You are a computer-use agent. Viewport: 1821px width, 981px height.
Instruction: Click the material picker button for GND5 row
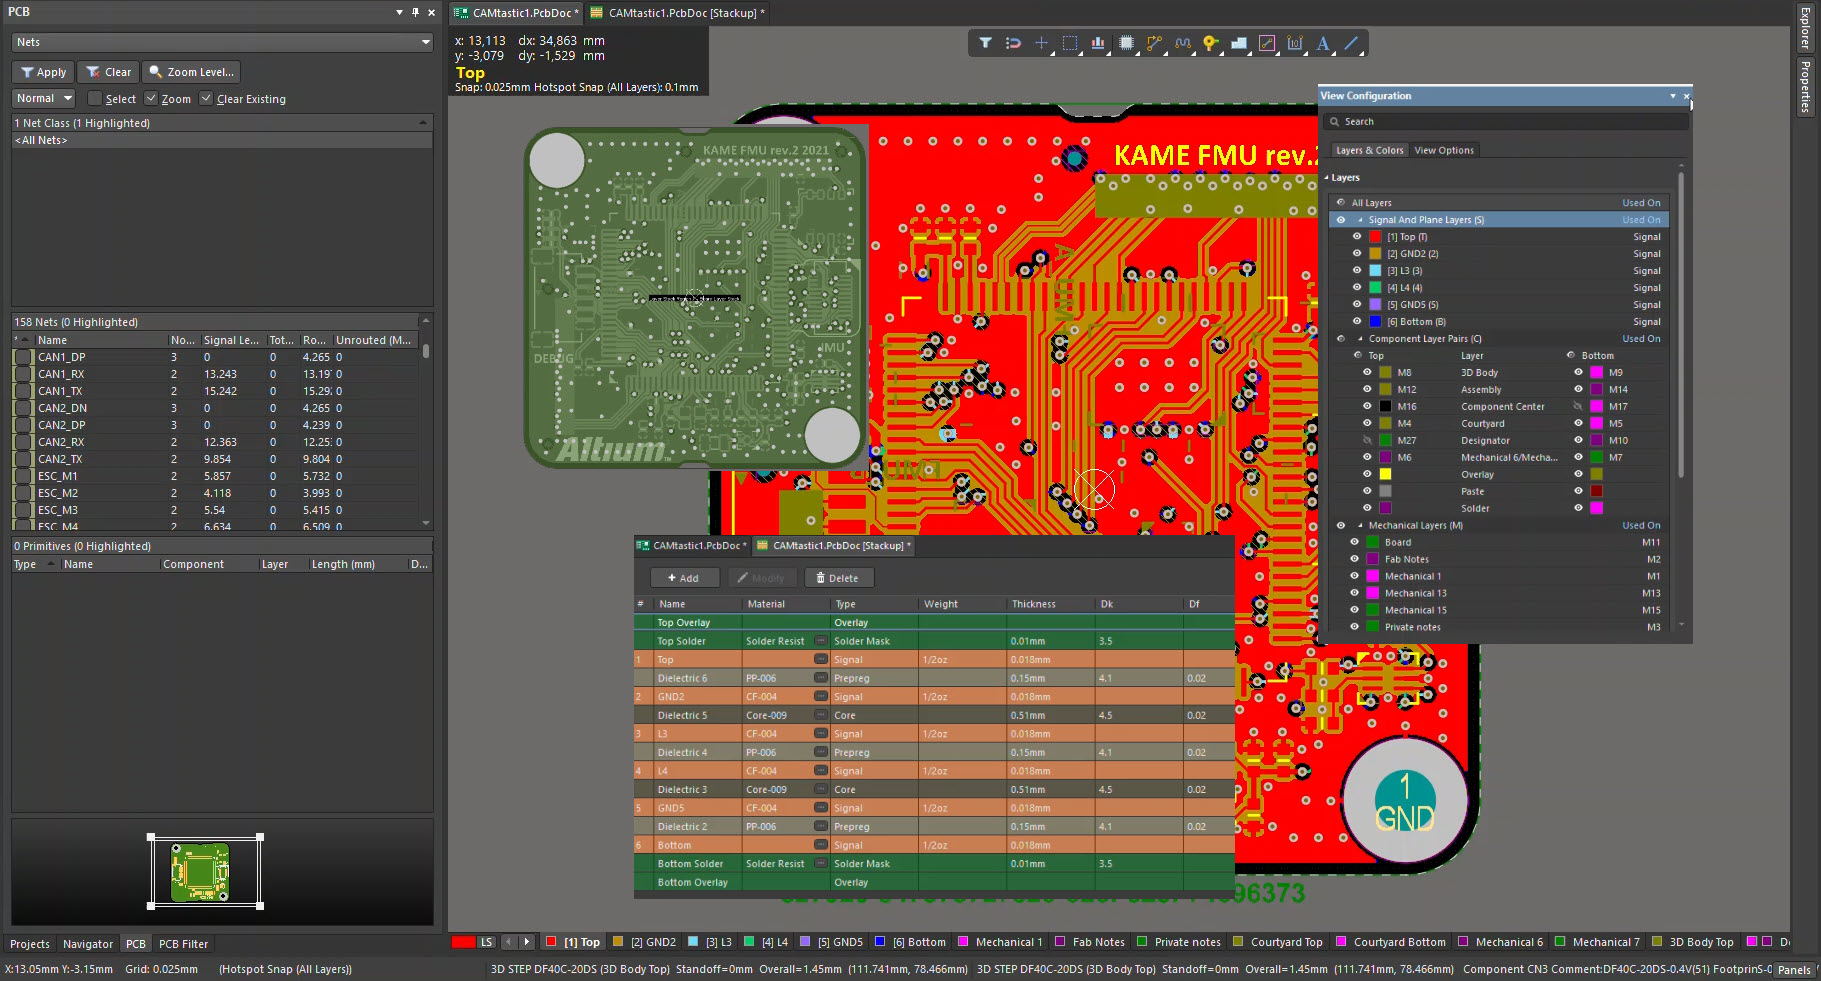click(820, 808)
